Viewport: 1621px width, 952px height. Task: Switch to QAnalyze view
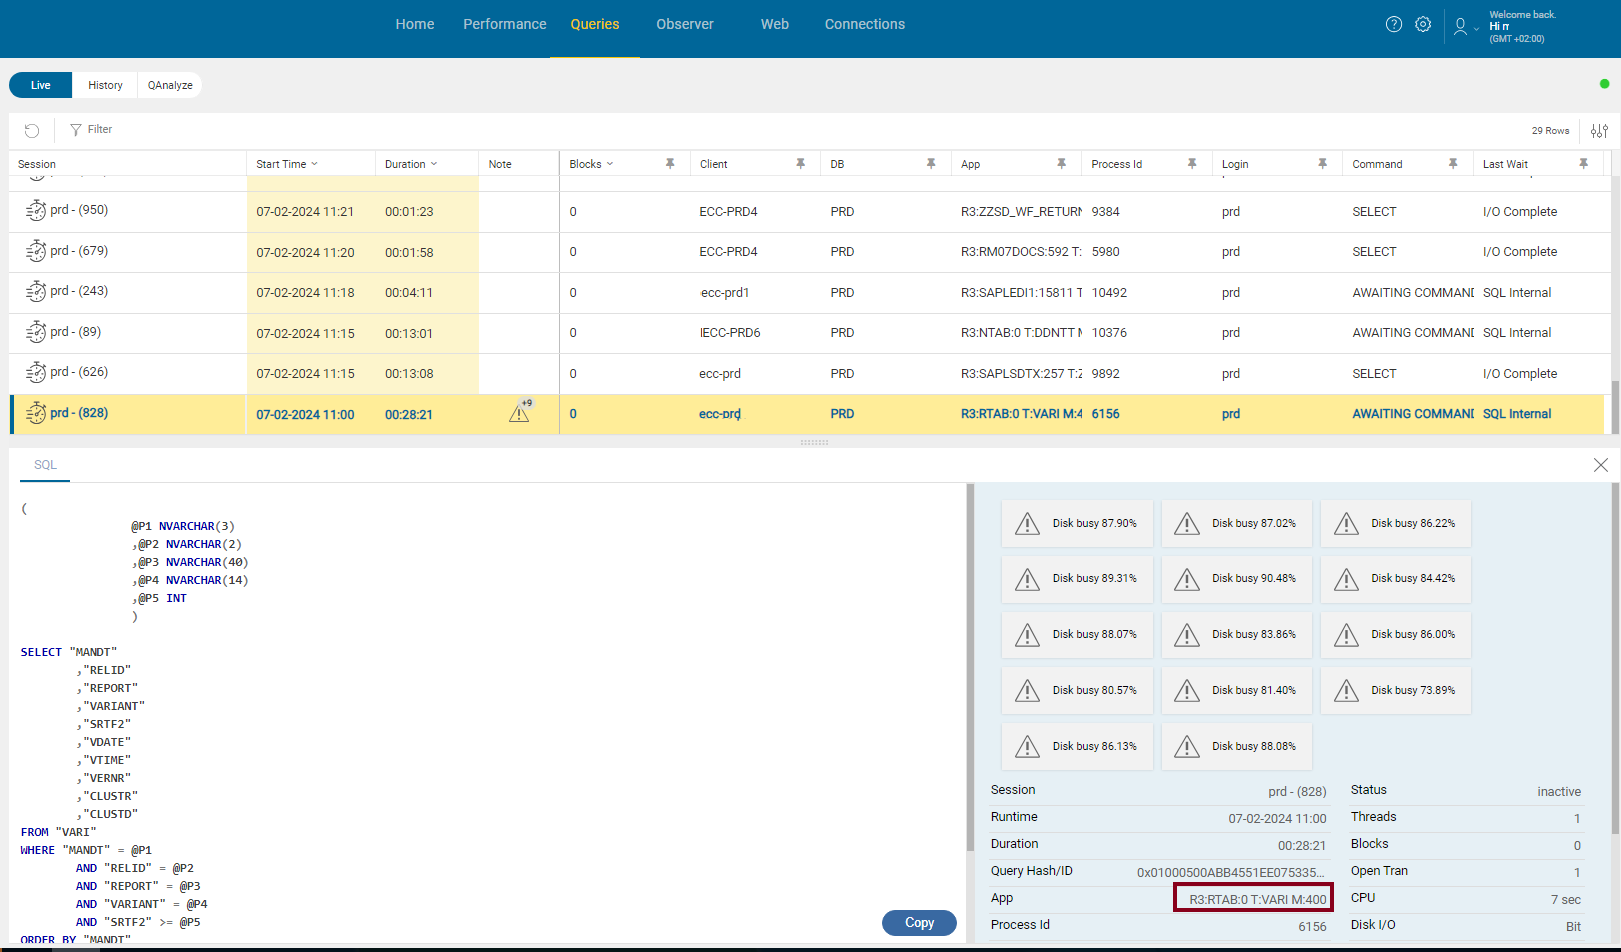click(170, 85)
